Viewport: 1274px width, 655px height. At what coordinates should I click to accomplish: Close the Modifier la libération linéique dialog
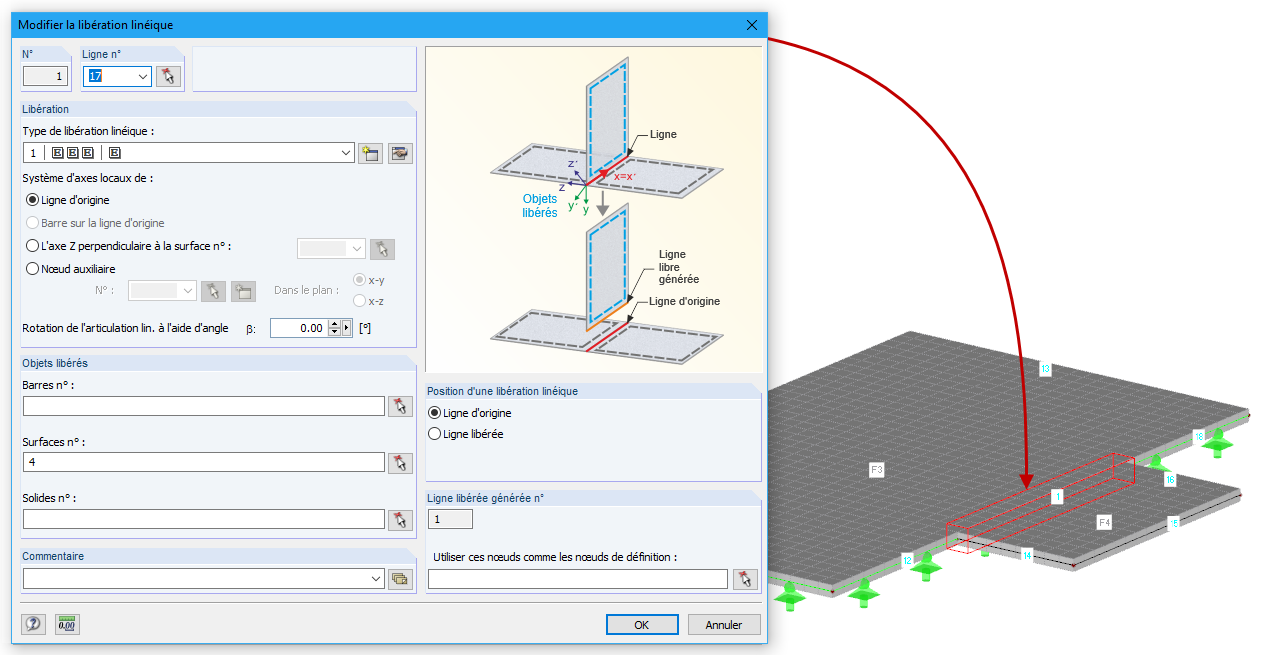pos(751,25)
